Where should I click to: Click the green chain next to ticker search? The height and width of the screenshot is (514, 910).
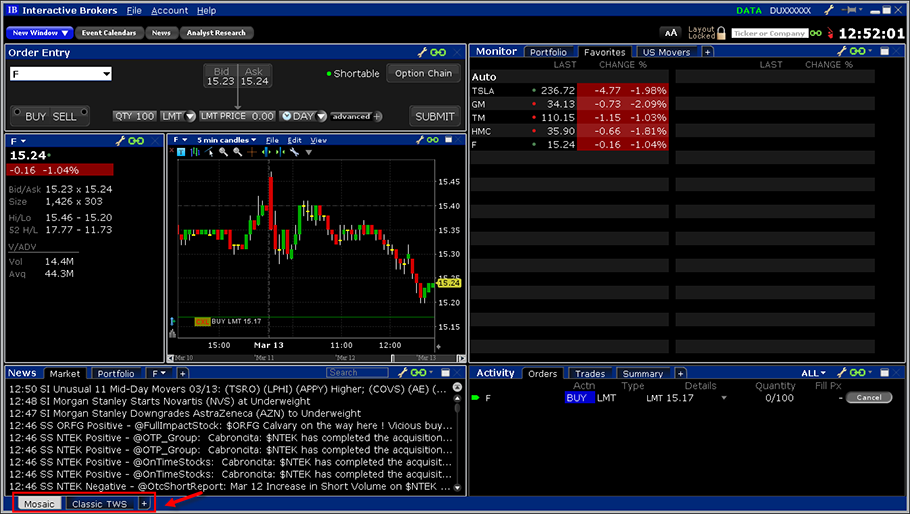click(x=815, y=33)
